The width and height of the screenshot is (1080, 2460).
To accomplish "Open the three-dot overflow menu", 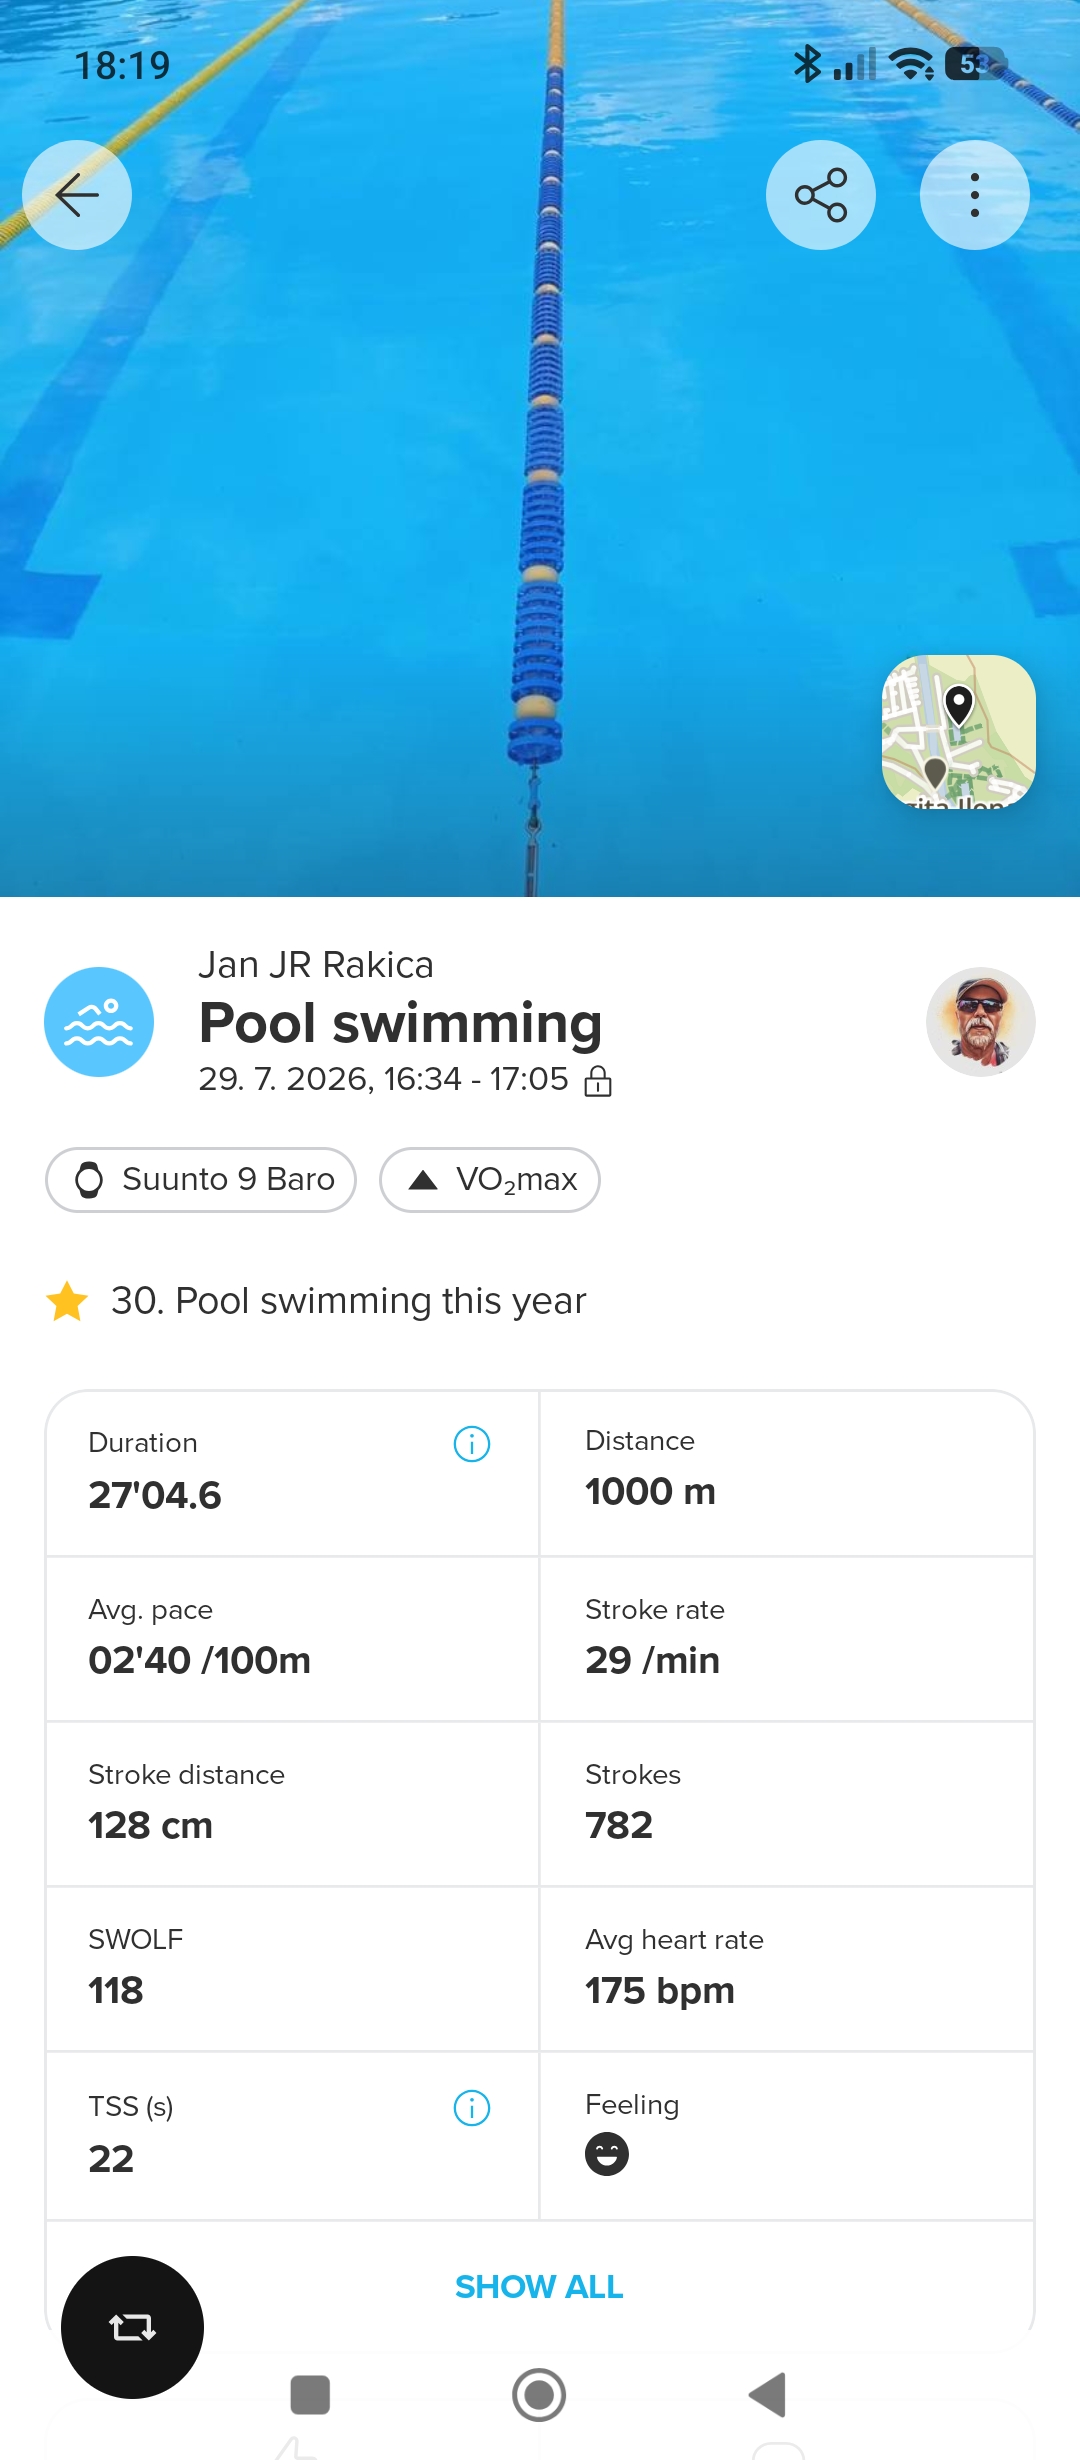I will (x=975, y=195).
